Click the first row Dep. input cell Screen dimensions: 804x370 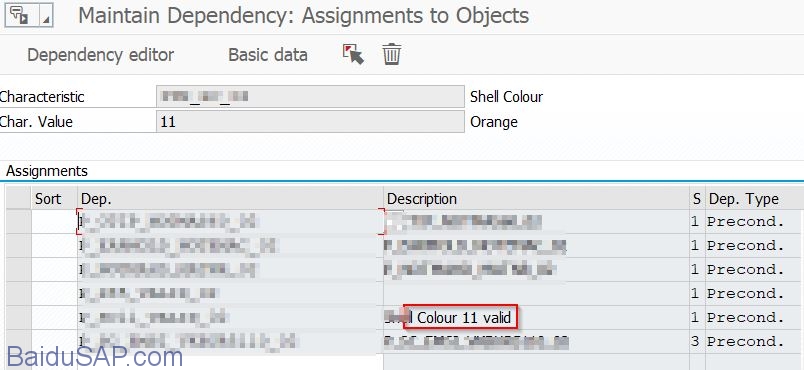click(x=230, y=221)
